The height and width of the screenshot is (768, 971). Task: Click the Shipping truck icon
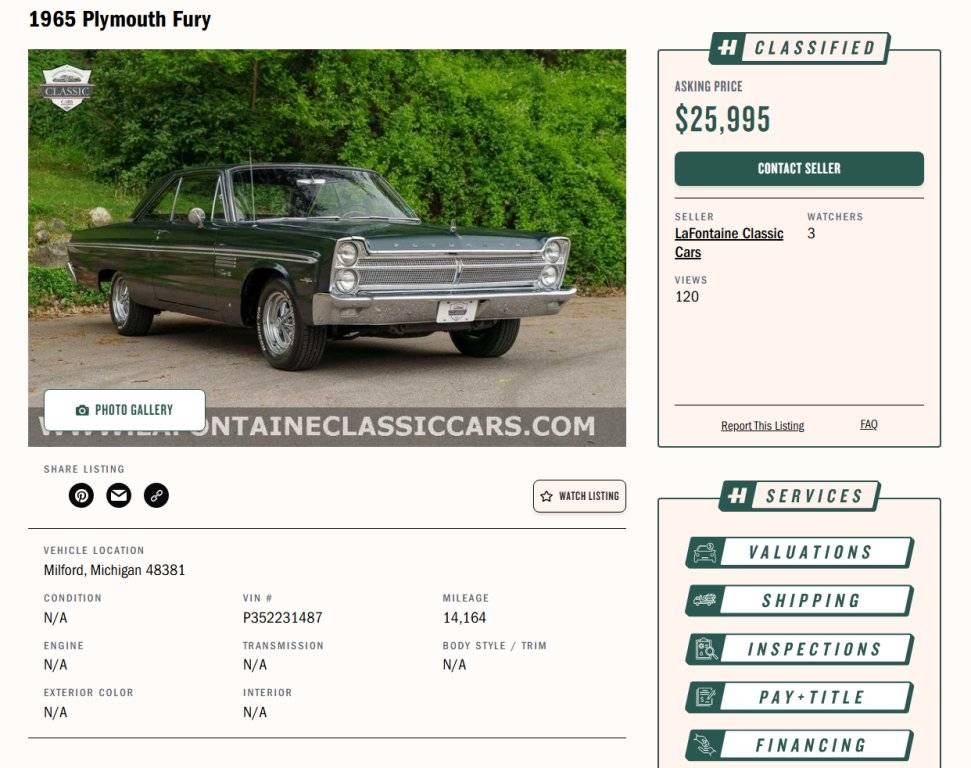tap(707, 600)
